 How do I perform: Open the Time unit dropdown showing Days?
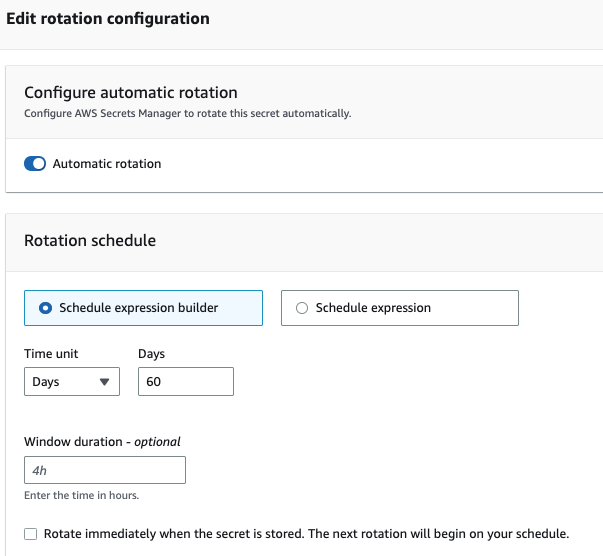click(x=71, y=382)
